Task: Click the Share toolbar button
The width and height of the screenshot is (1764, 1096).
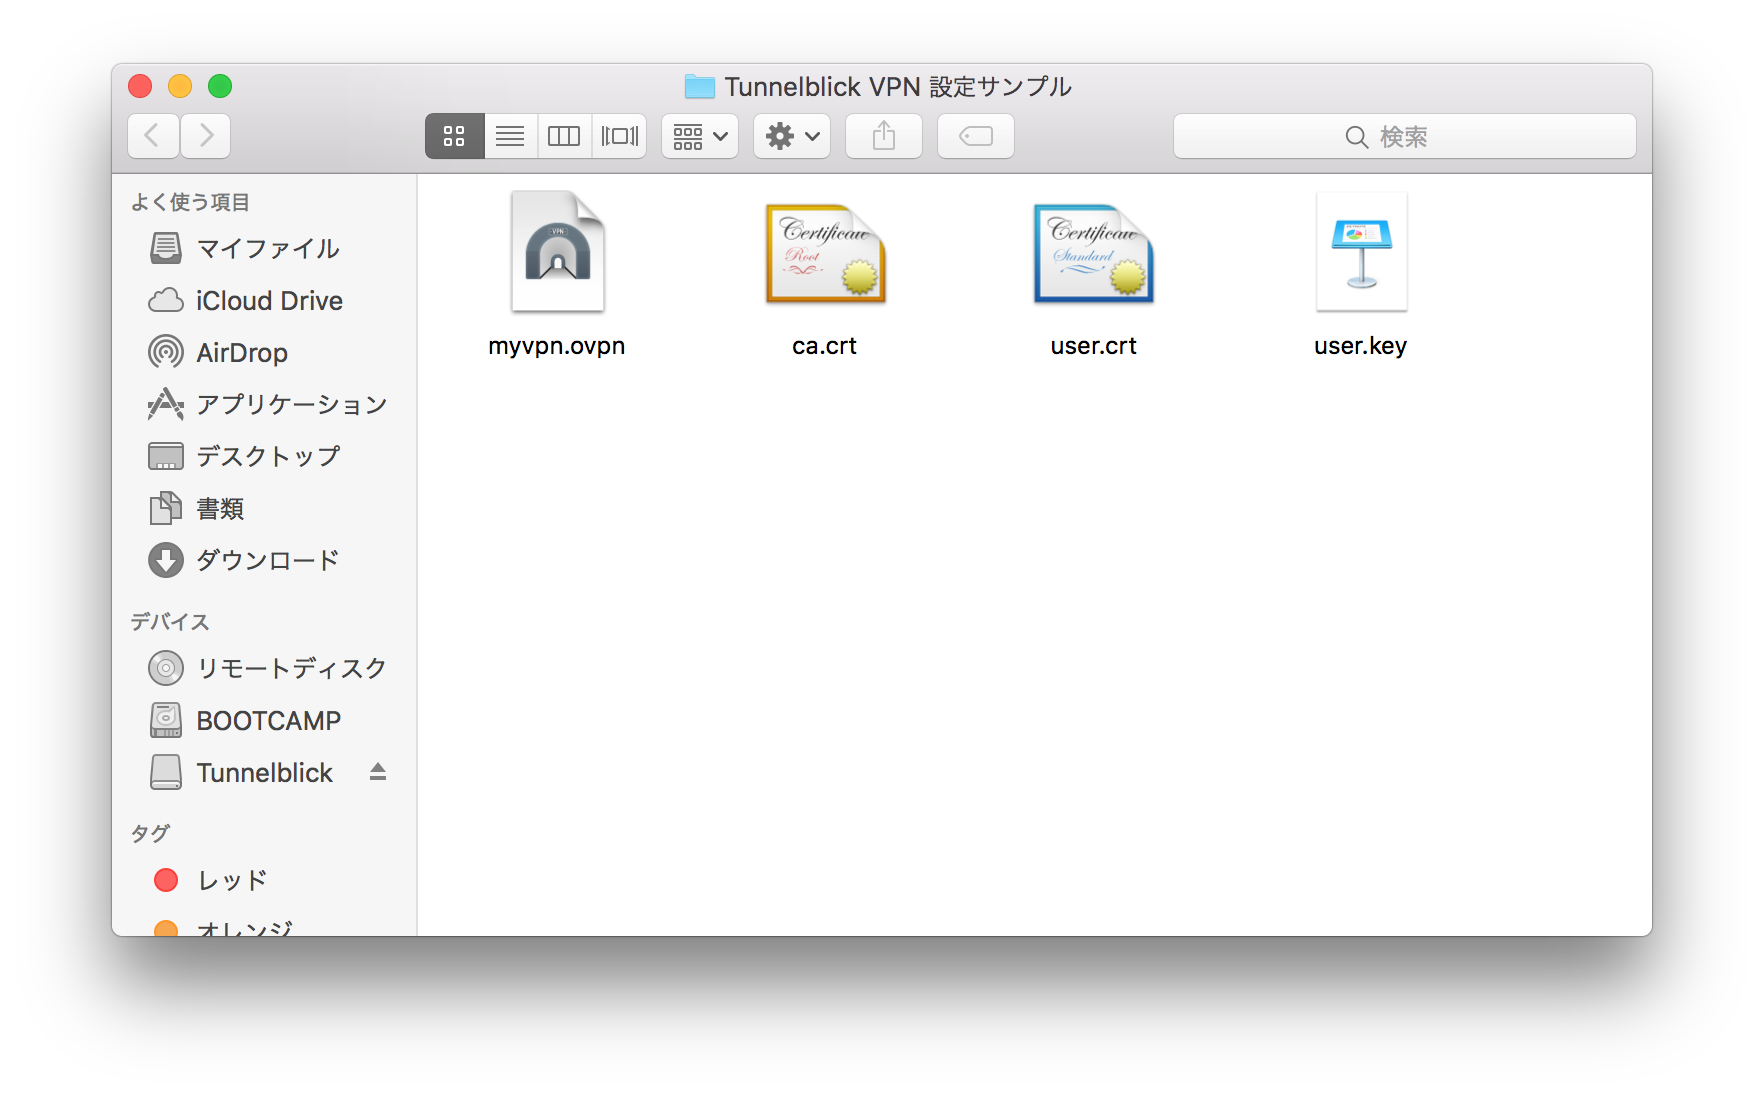Action: pyautogui.click(x=884, y=136)
